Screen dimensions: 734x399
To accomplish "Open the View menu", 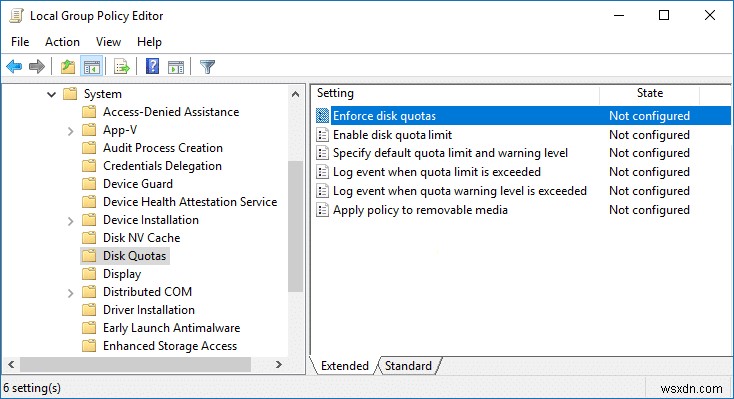I will point(109,42).
